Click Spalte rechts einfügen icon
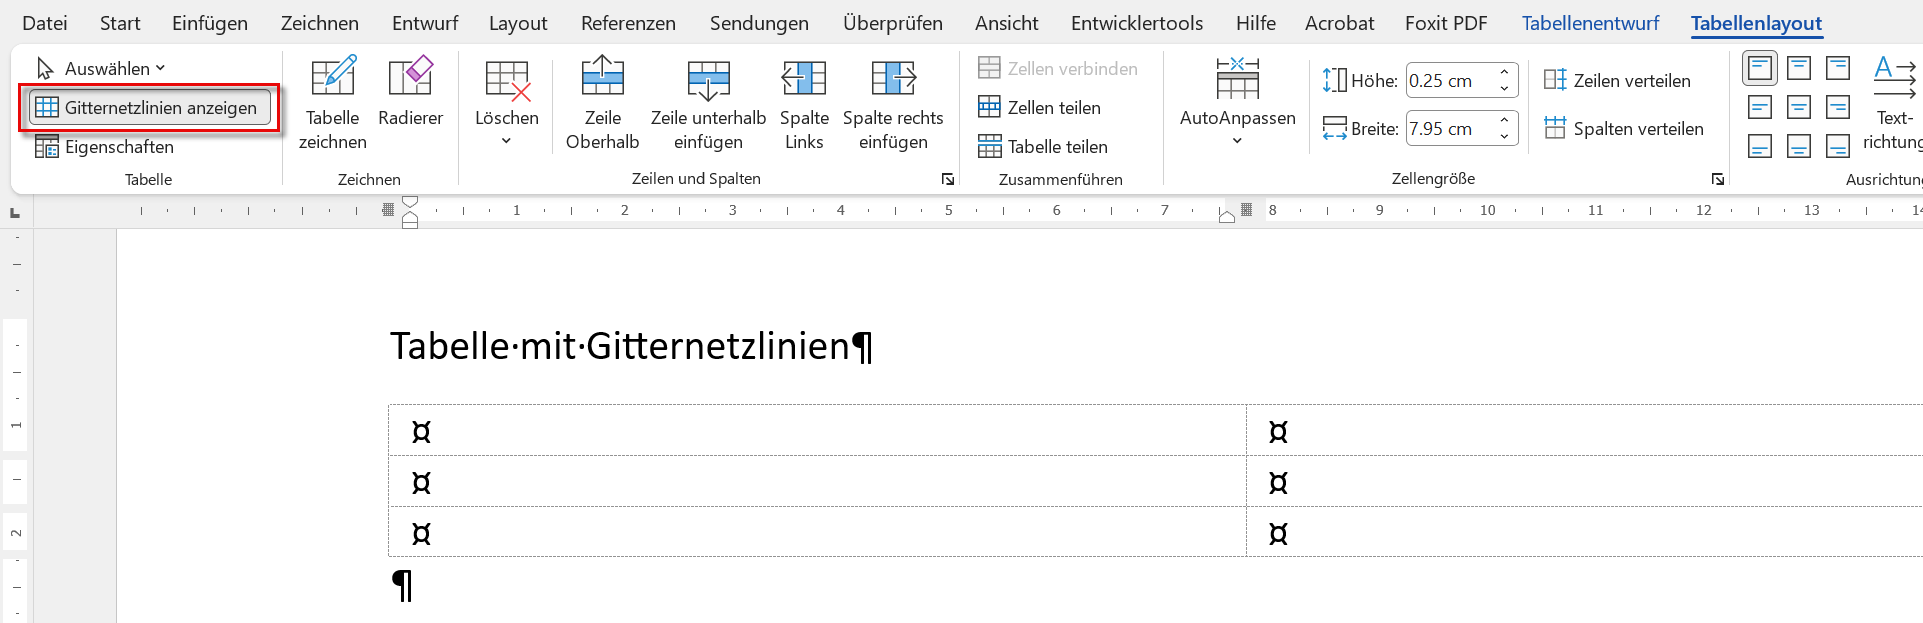The width and height of the screenshot is (1923, 623). (x=893, y=78)
